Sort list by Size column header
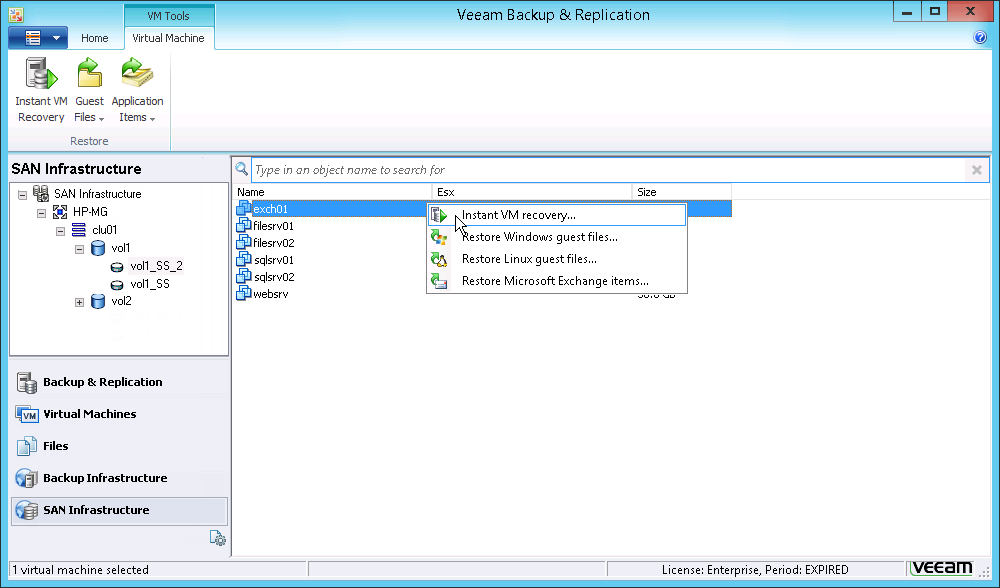Screen dimensions: 1000x588 (682, 192)
